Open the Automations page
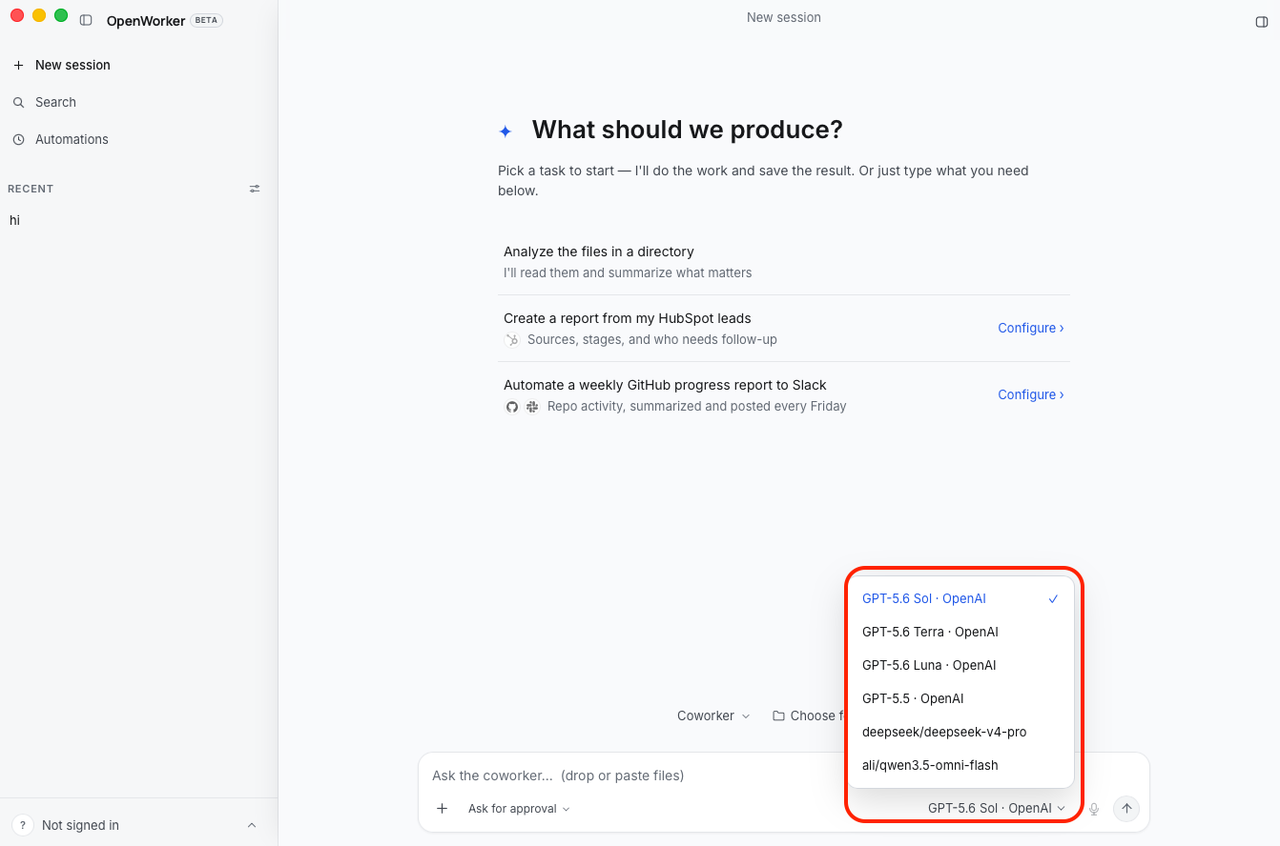Image resolution: width=1280 pixels, height=846 pixels. (61, 139)
